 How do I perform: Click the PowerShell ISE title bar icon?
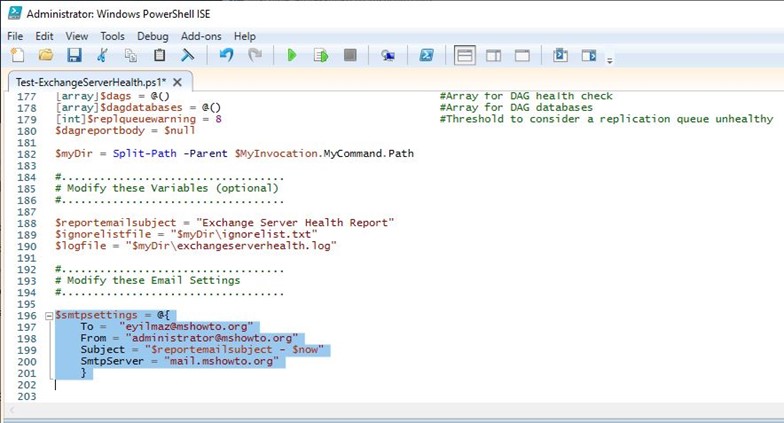tap(15, 13)
